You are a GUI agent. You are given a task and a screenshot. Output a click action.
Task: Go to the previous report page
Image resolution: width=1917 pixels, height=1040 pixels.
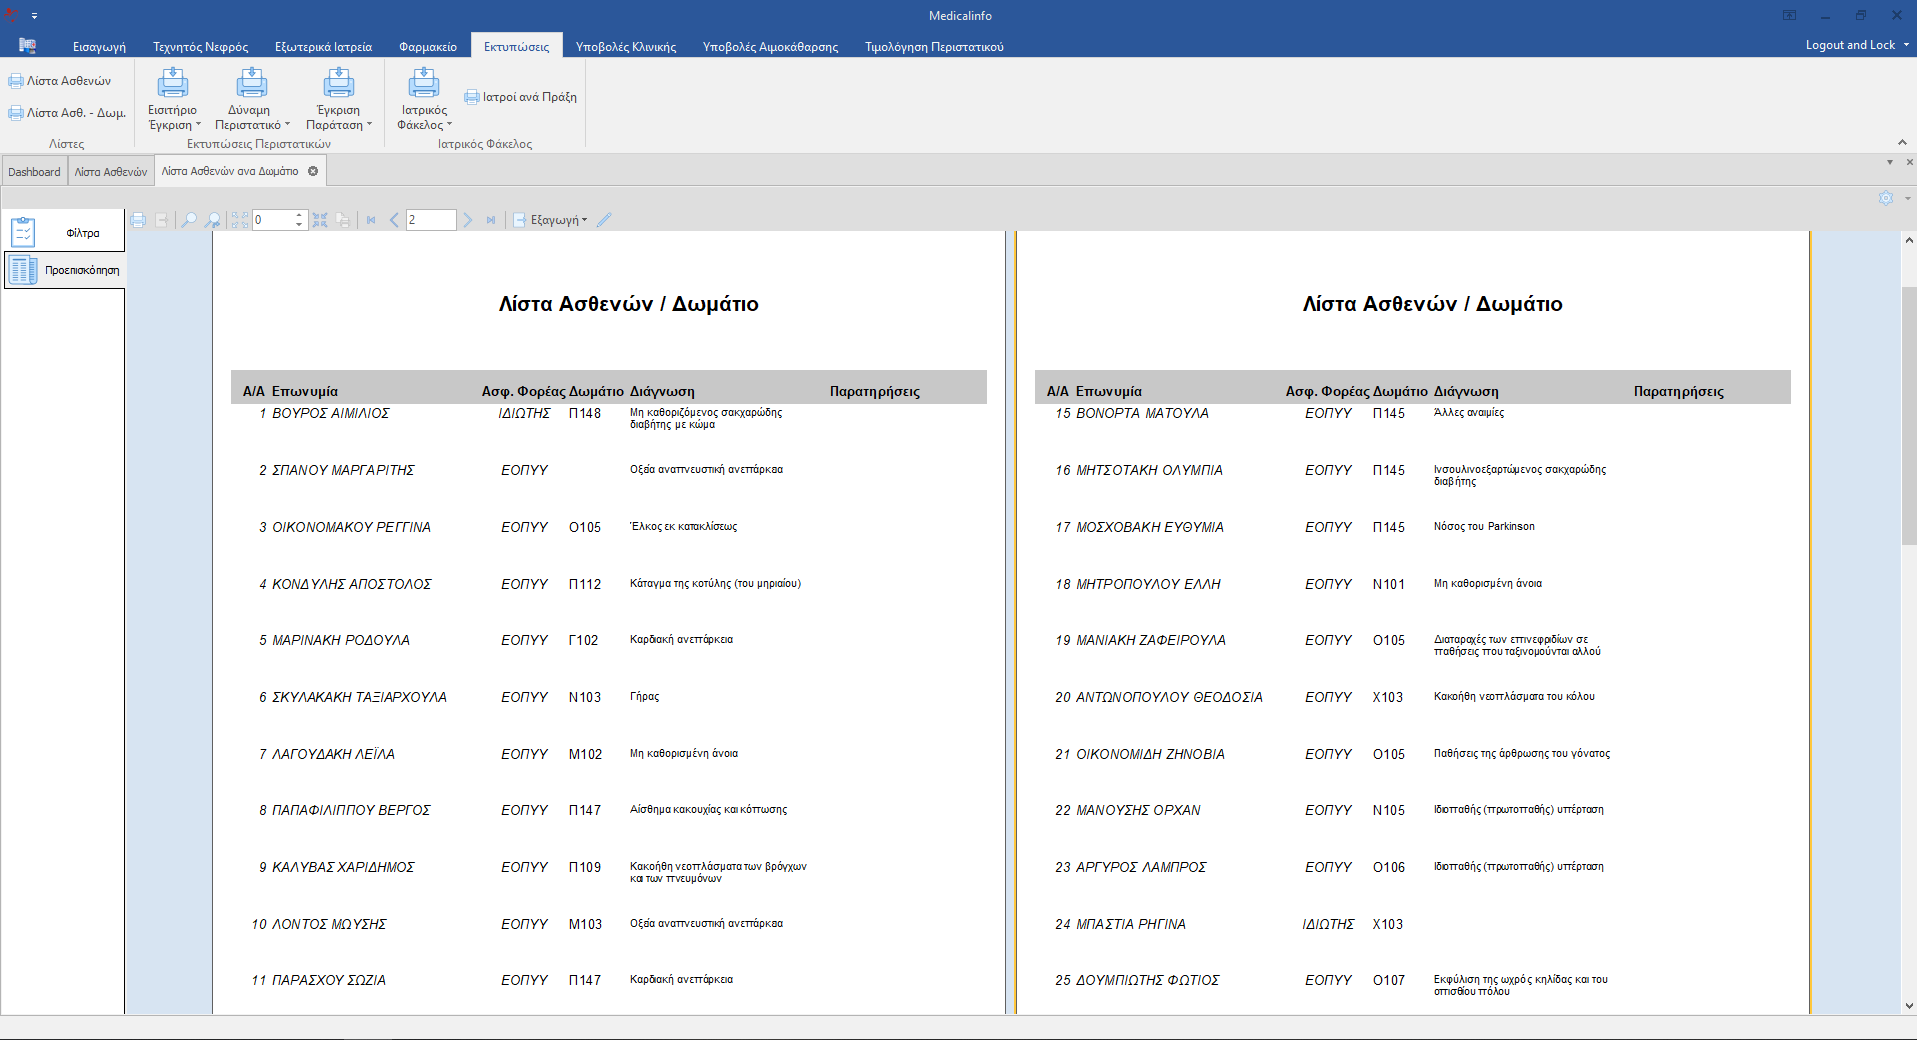point(394,220)
